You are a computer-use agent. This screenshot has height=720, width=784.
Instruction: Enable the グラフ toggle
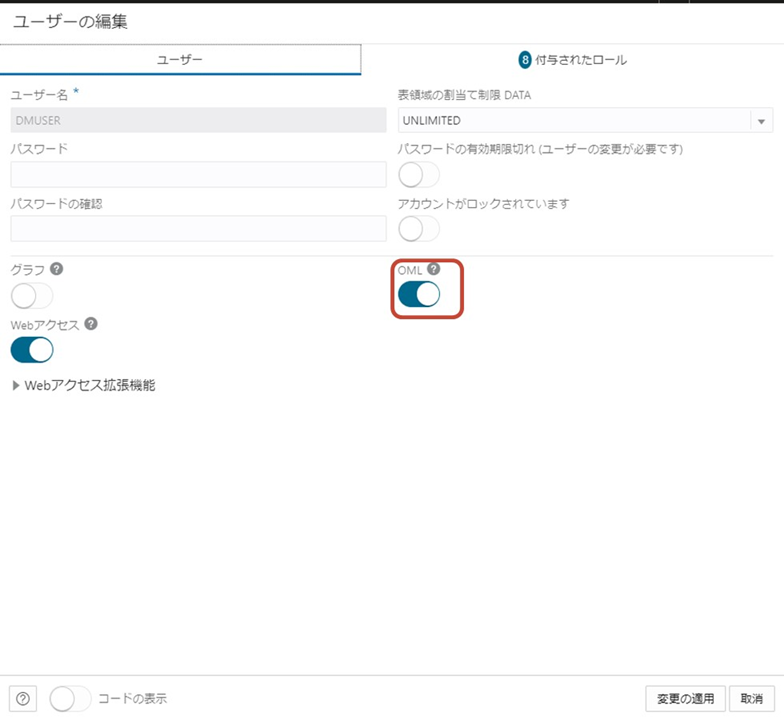[x=32, y=296]
